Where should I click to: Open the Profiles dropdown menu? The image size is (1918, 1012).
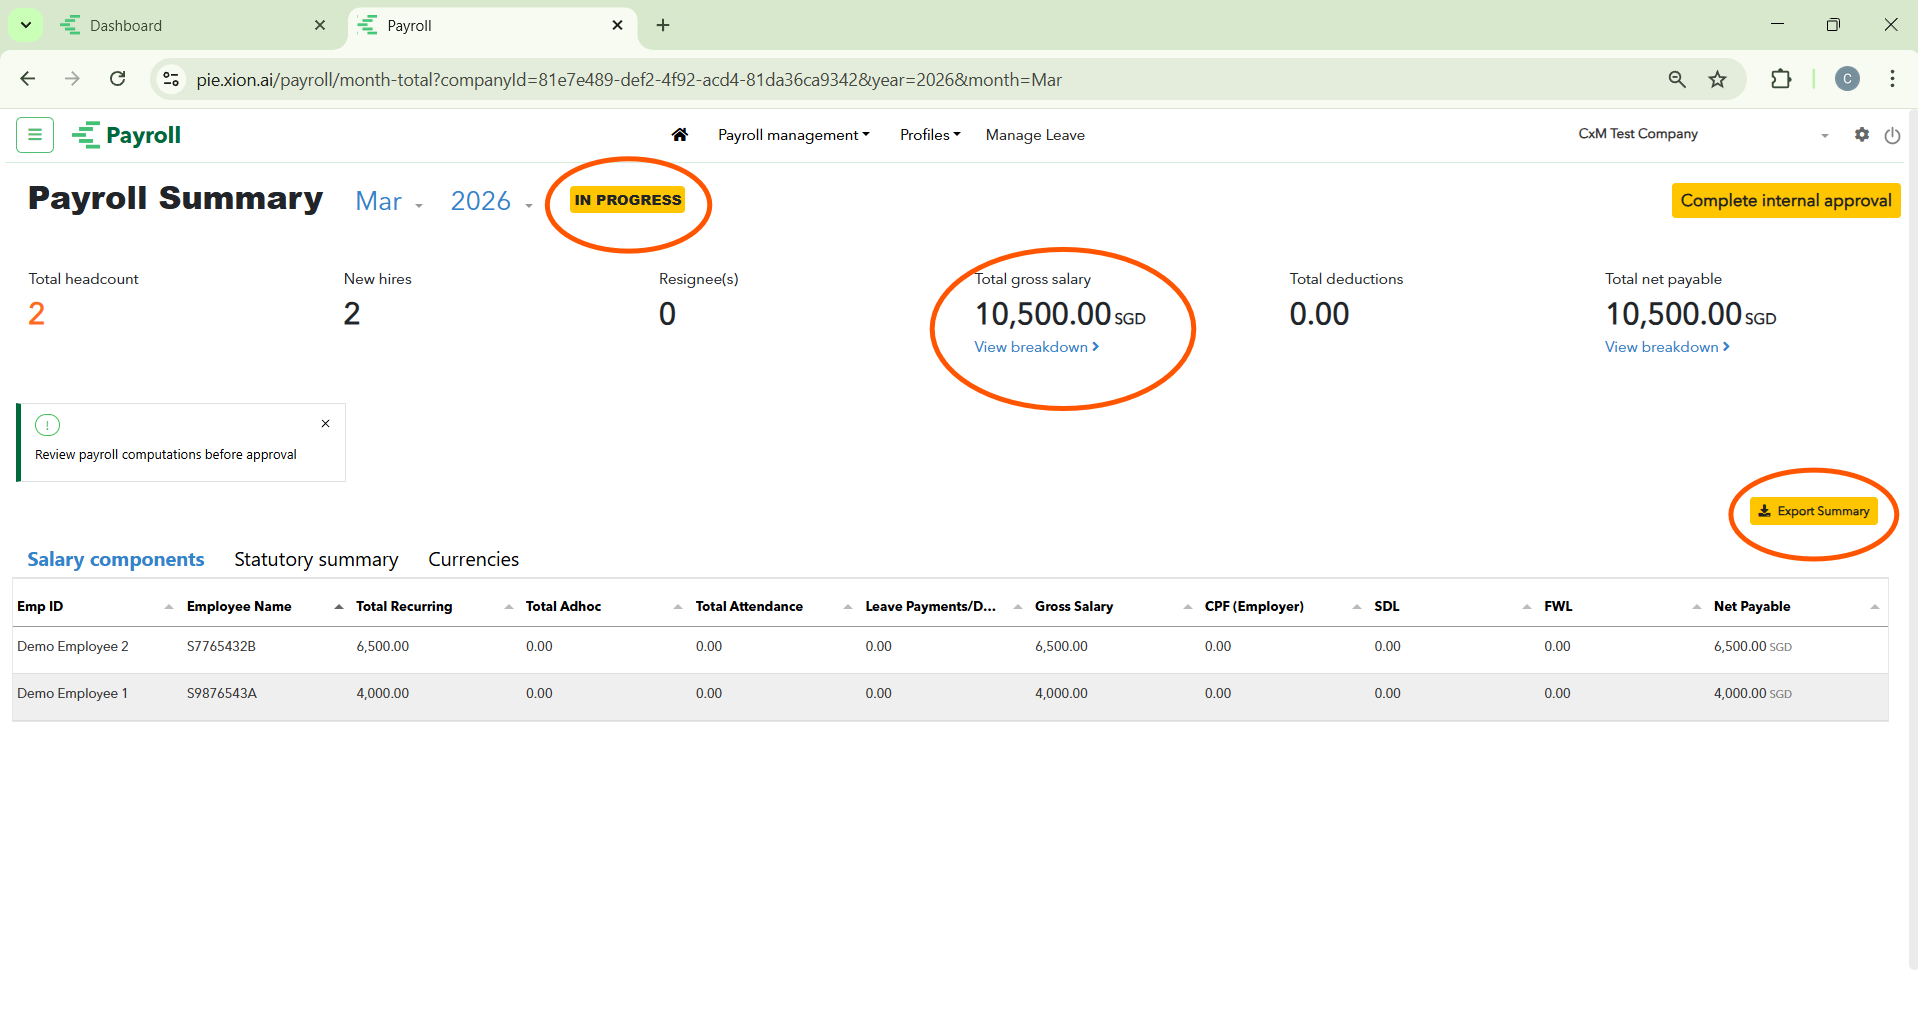929,135
